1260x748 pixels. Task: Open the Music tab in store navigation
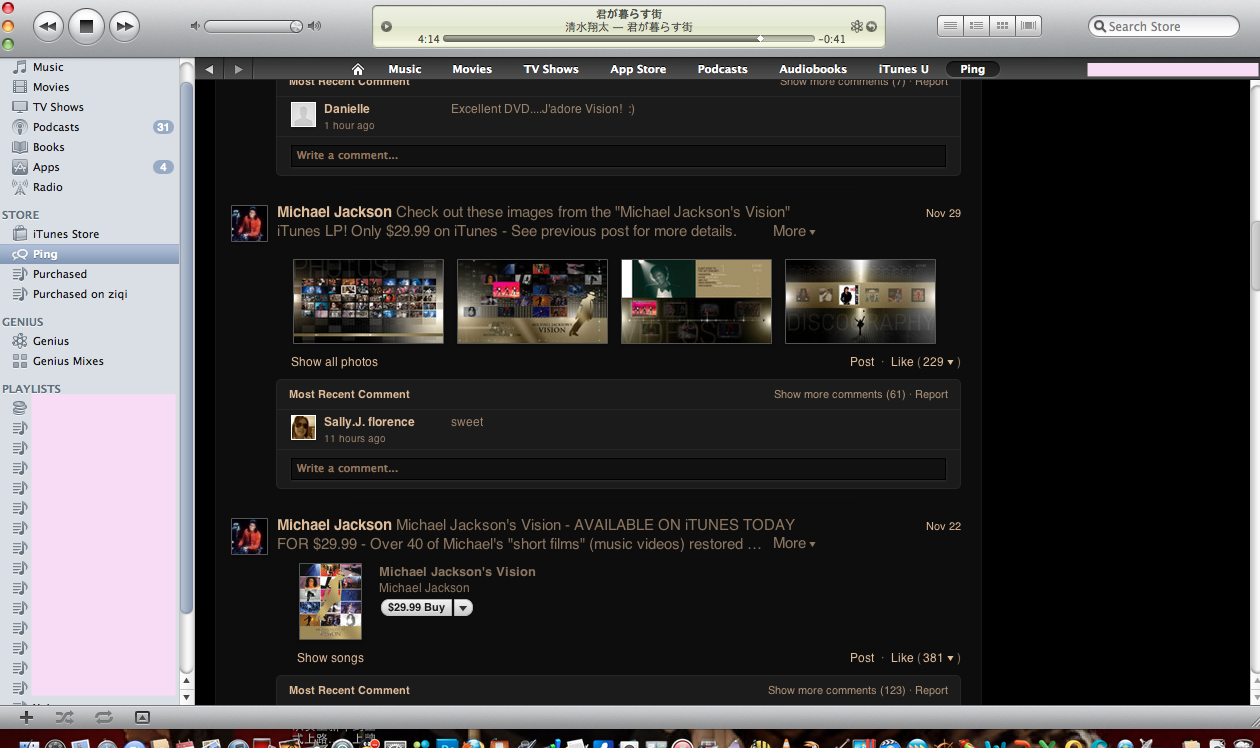[405, 69]
